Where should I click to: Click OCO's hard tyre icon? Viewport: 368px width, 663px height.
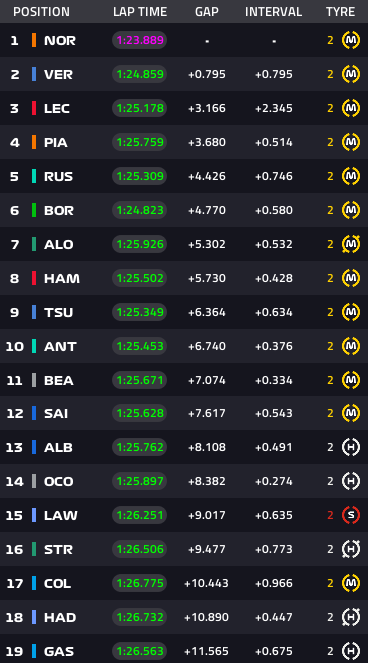coord(351,481)
